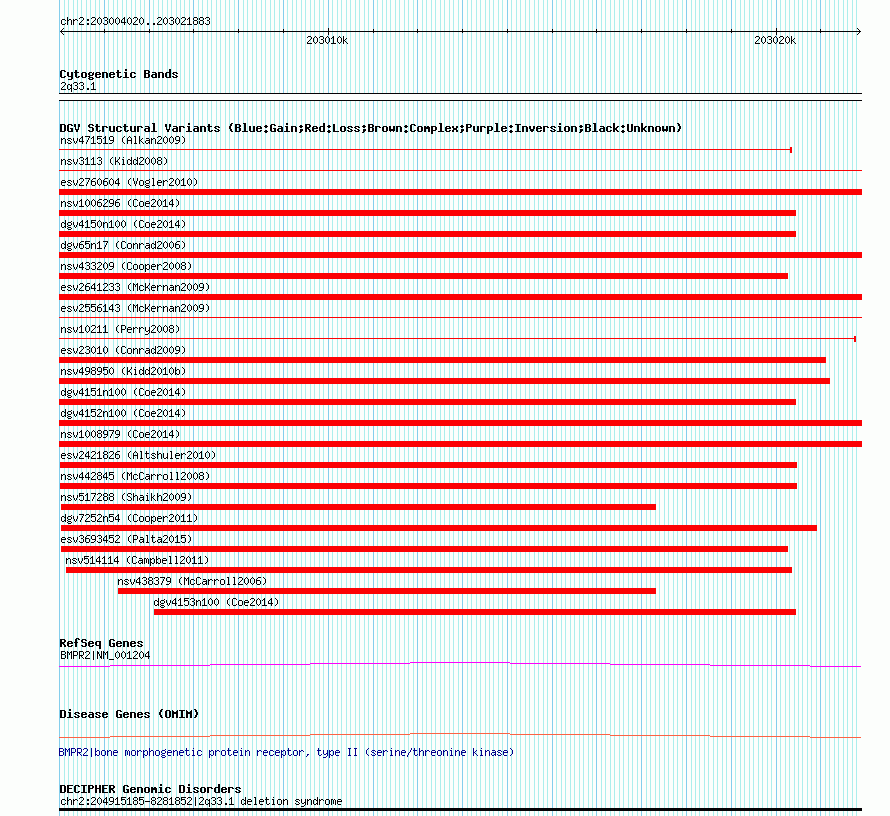Click the left arrowhead of the ruler
Viewport: 890px width, 816px height.
tap(62, 32)
